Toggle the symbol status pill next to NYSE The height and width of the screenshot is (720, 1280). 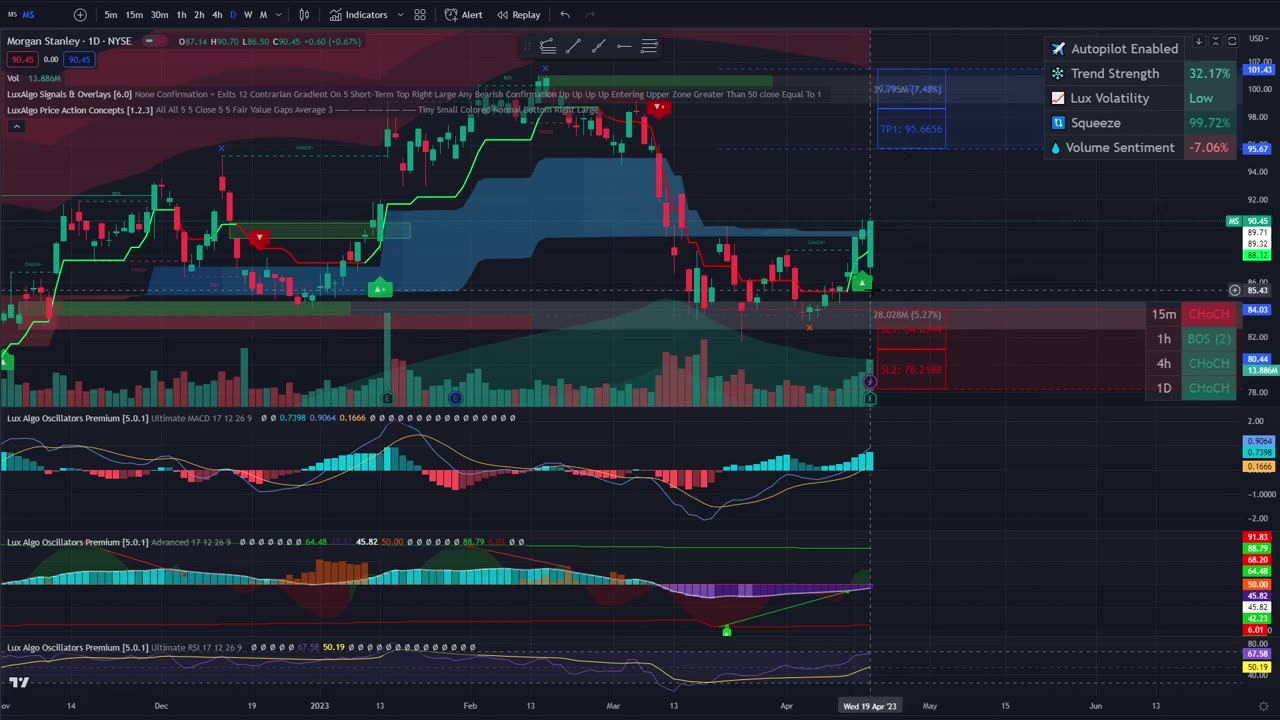[x=154, y=41]
